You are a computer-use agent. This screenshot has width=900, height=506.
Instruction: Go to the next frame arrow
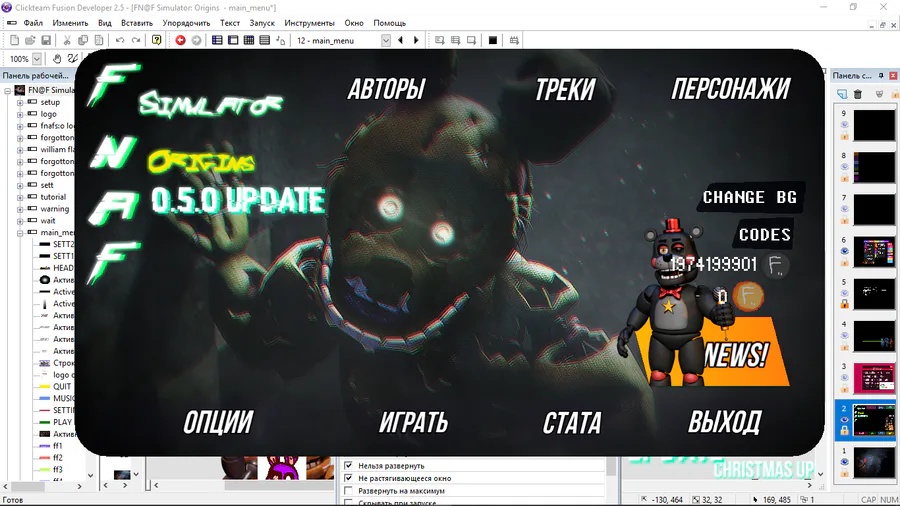coord(416,40)
